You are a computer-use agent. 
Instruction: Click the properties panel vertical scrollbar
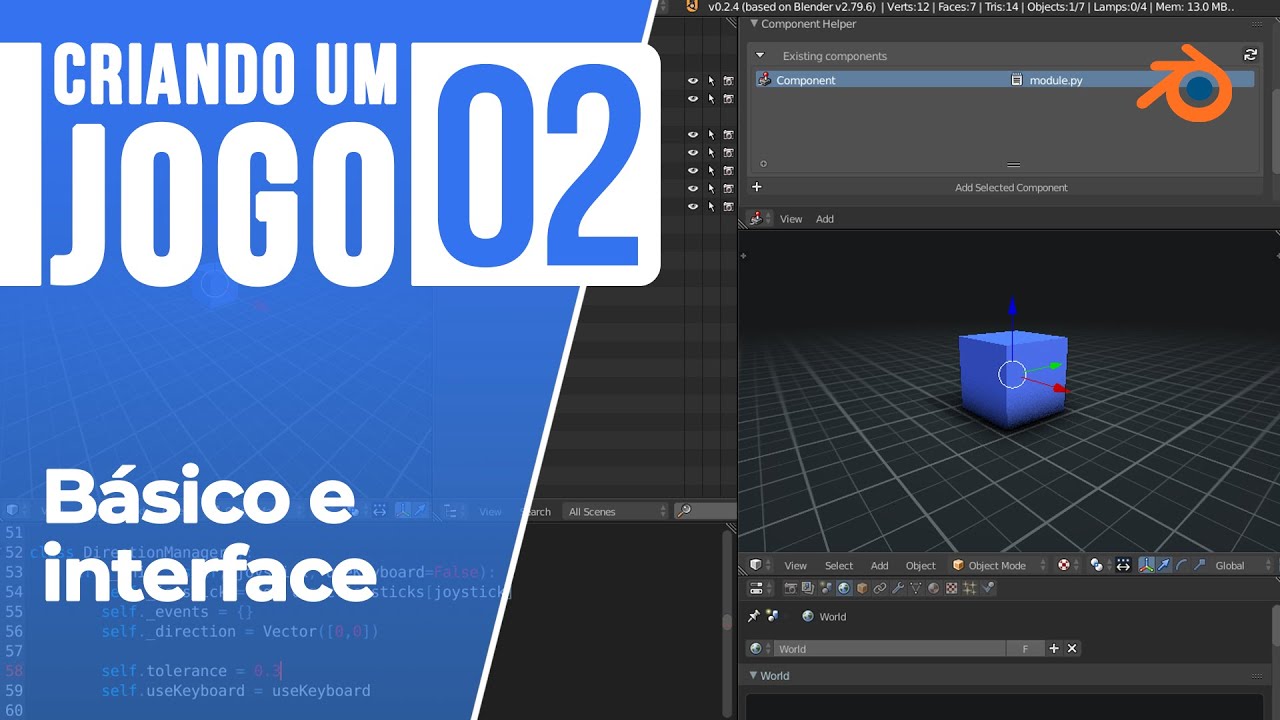pyautogui.click(x=1275, y=626)
